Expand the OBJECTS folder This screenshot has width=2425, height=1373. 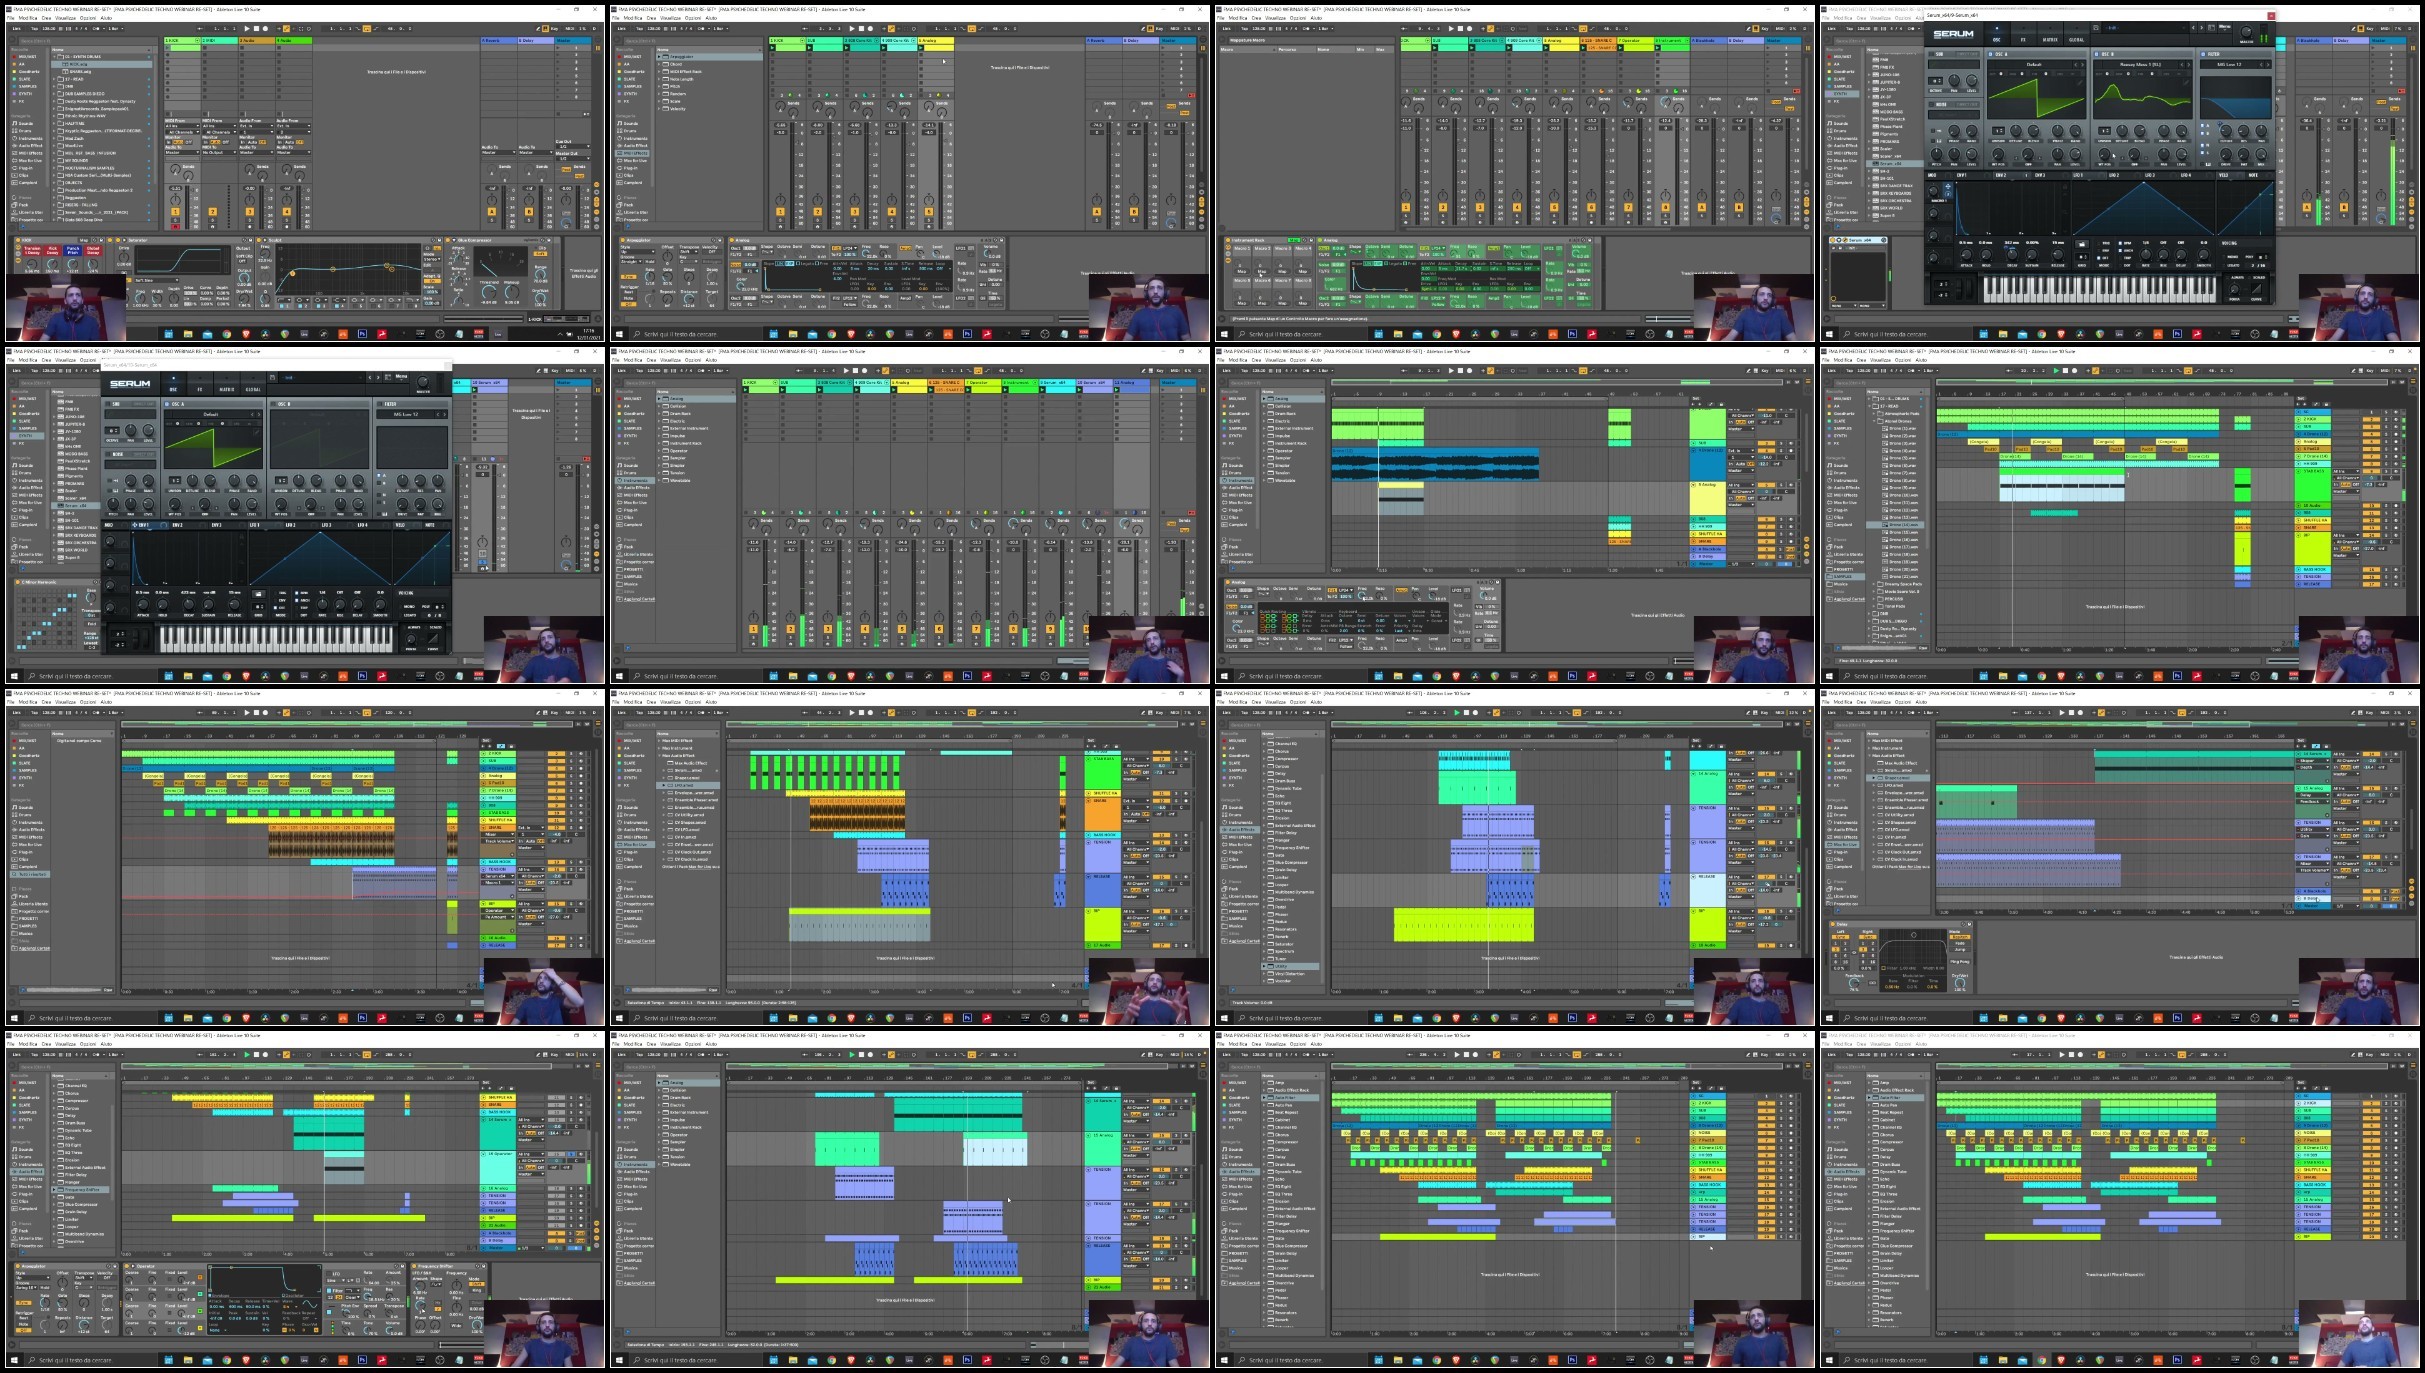54,183
